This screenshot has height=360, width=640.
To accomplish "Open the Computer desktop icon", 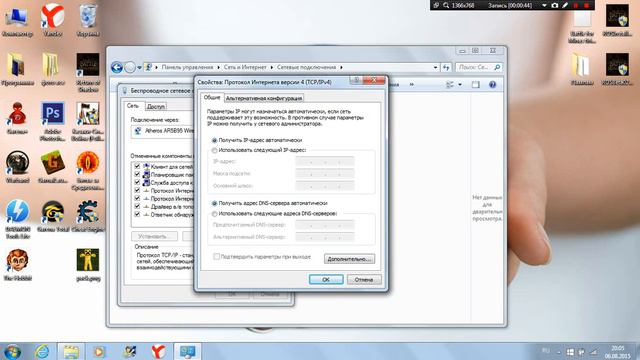I will pyautogui.click(x=17, y=20).
